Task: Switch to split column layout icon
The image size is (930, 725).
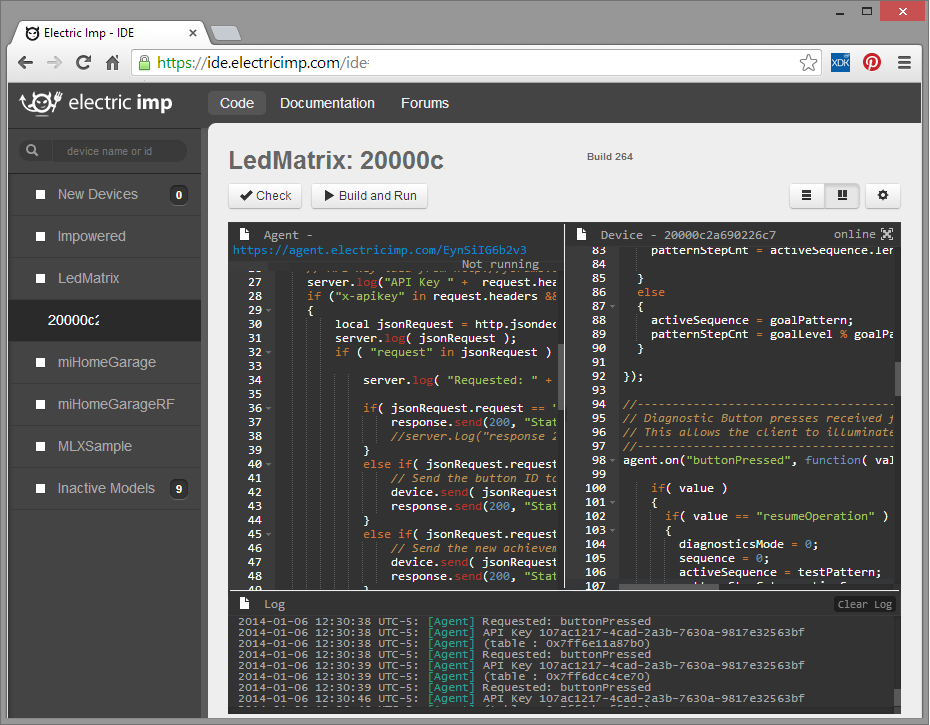Action: (x=842, y=195)
